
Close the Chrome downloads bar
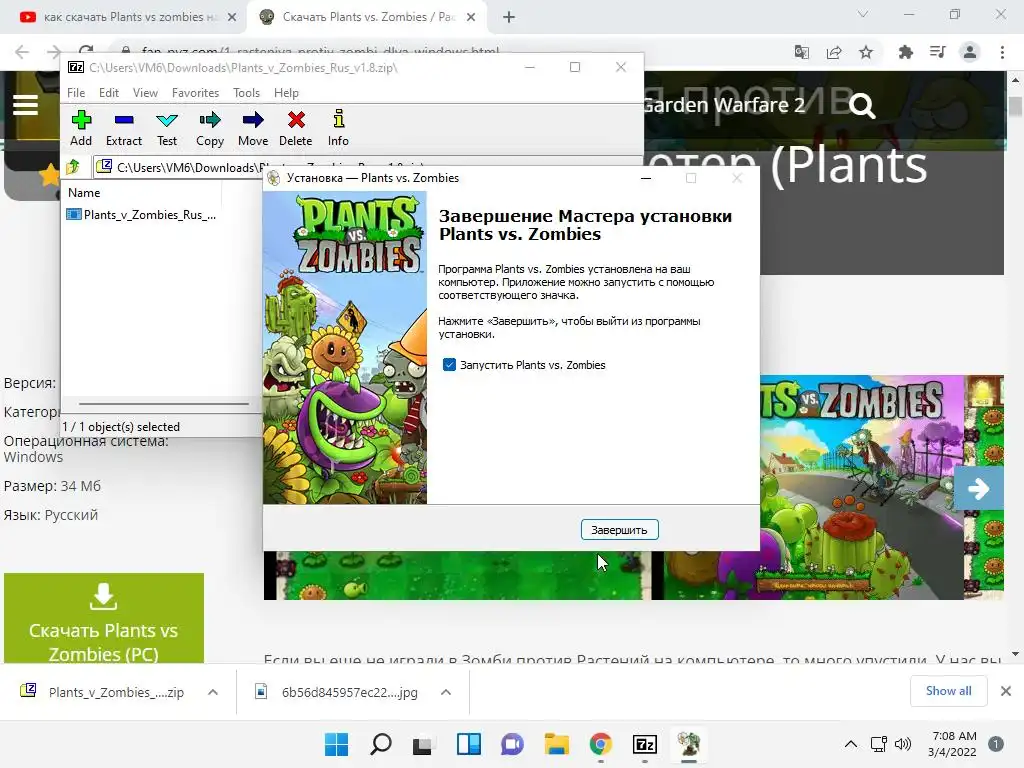pos(1006,691)
